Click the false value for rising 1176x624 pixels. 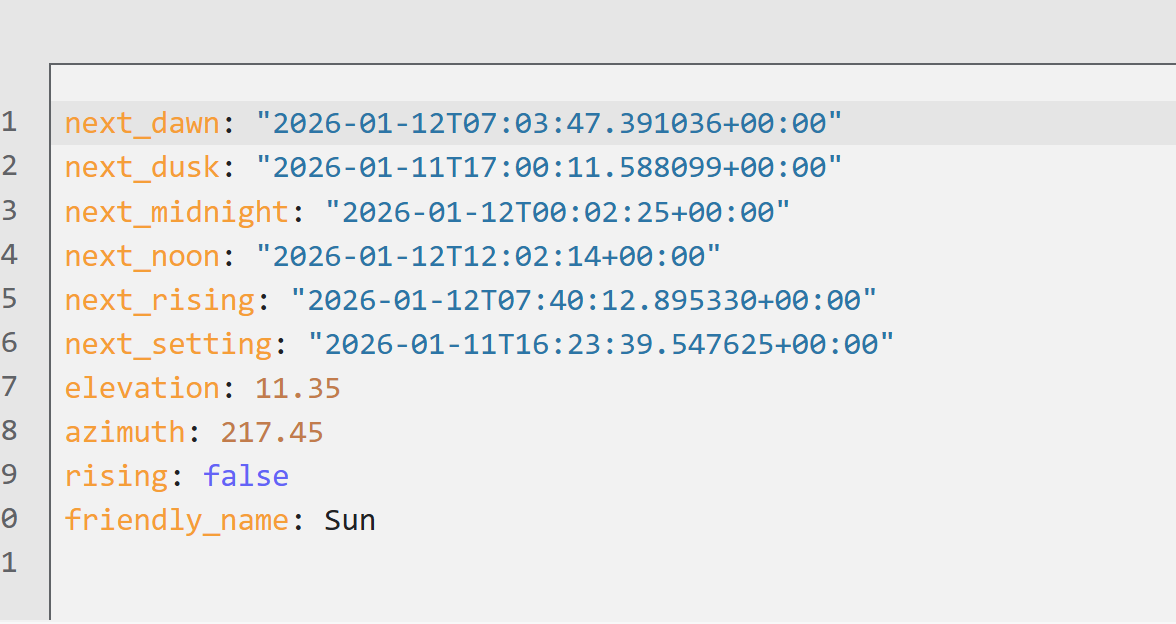pos(246,476)
